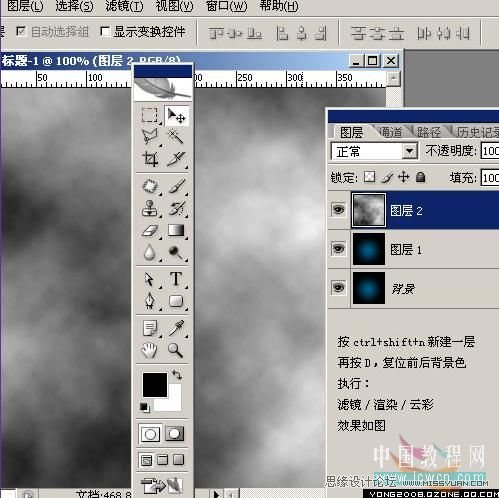Open the 选择(S) menu
This screenshot has width=499, height=498.
(x=74, y=6)
